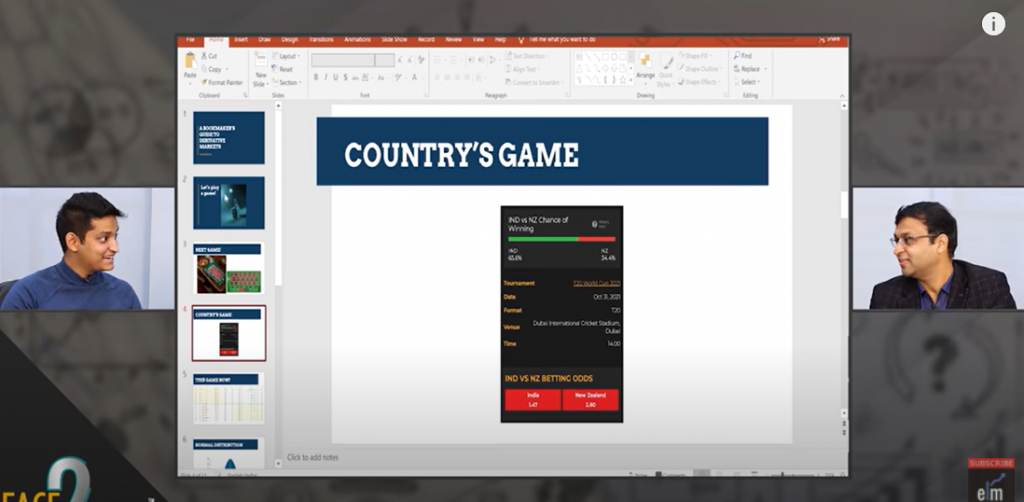
Task: Click the slide pane scrollbar down arrow
Action: (844, 413)
